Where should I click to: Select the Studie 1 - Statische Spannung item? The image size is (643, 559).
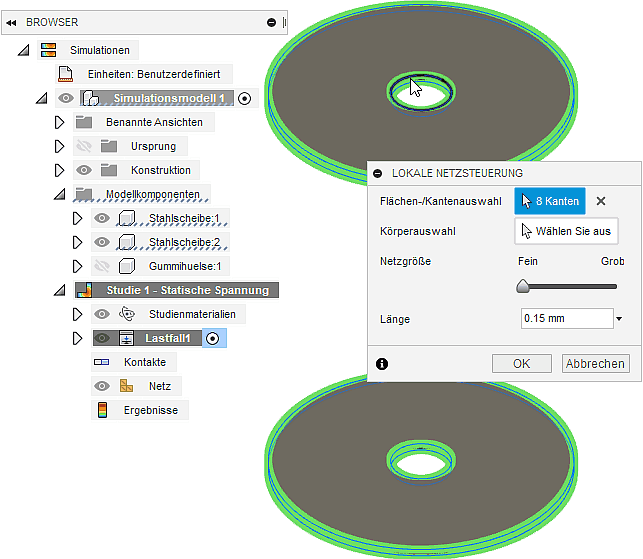[187, 290]
